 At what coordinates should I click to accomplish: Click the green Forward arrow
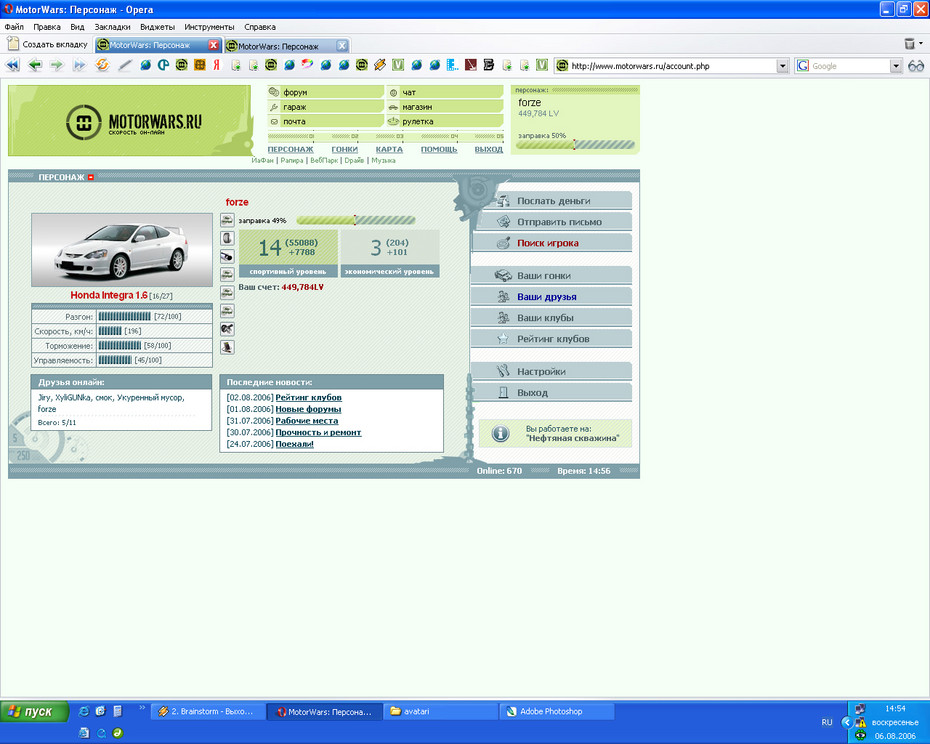pos(57,65)
